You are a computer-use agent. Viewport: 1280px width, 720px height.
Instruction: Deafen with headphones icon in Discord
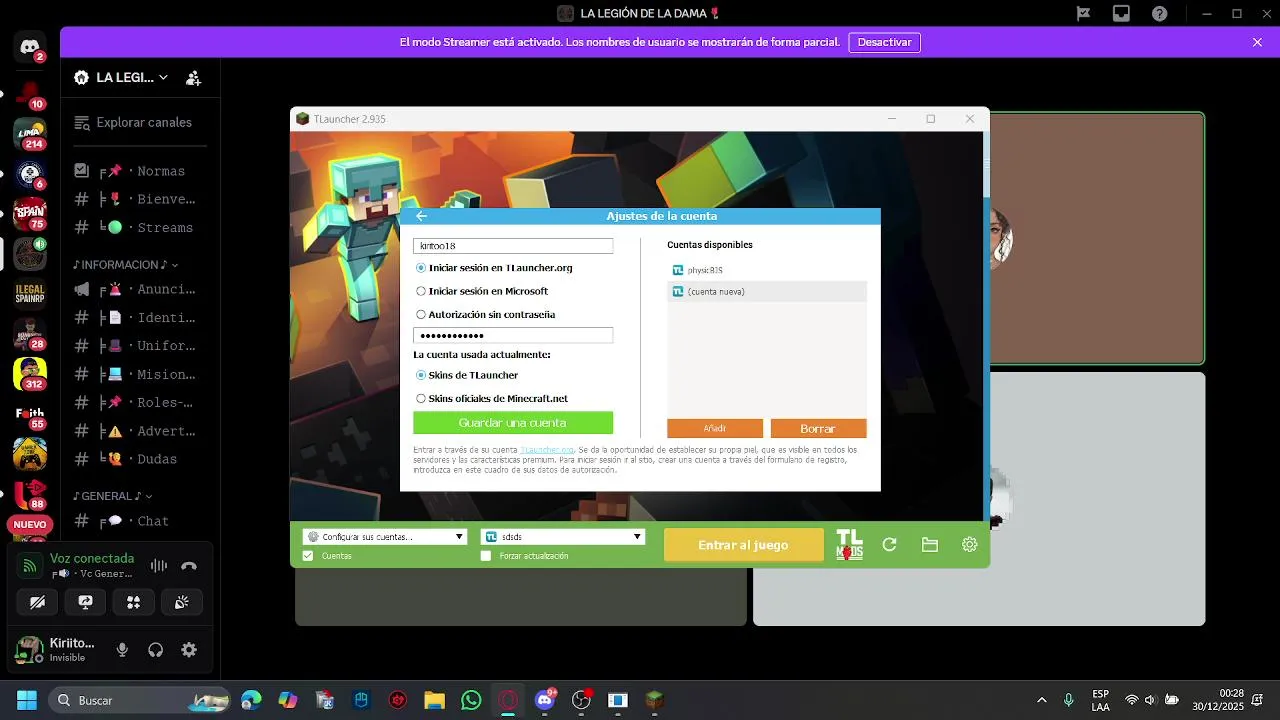point(155,650)
